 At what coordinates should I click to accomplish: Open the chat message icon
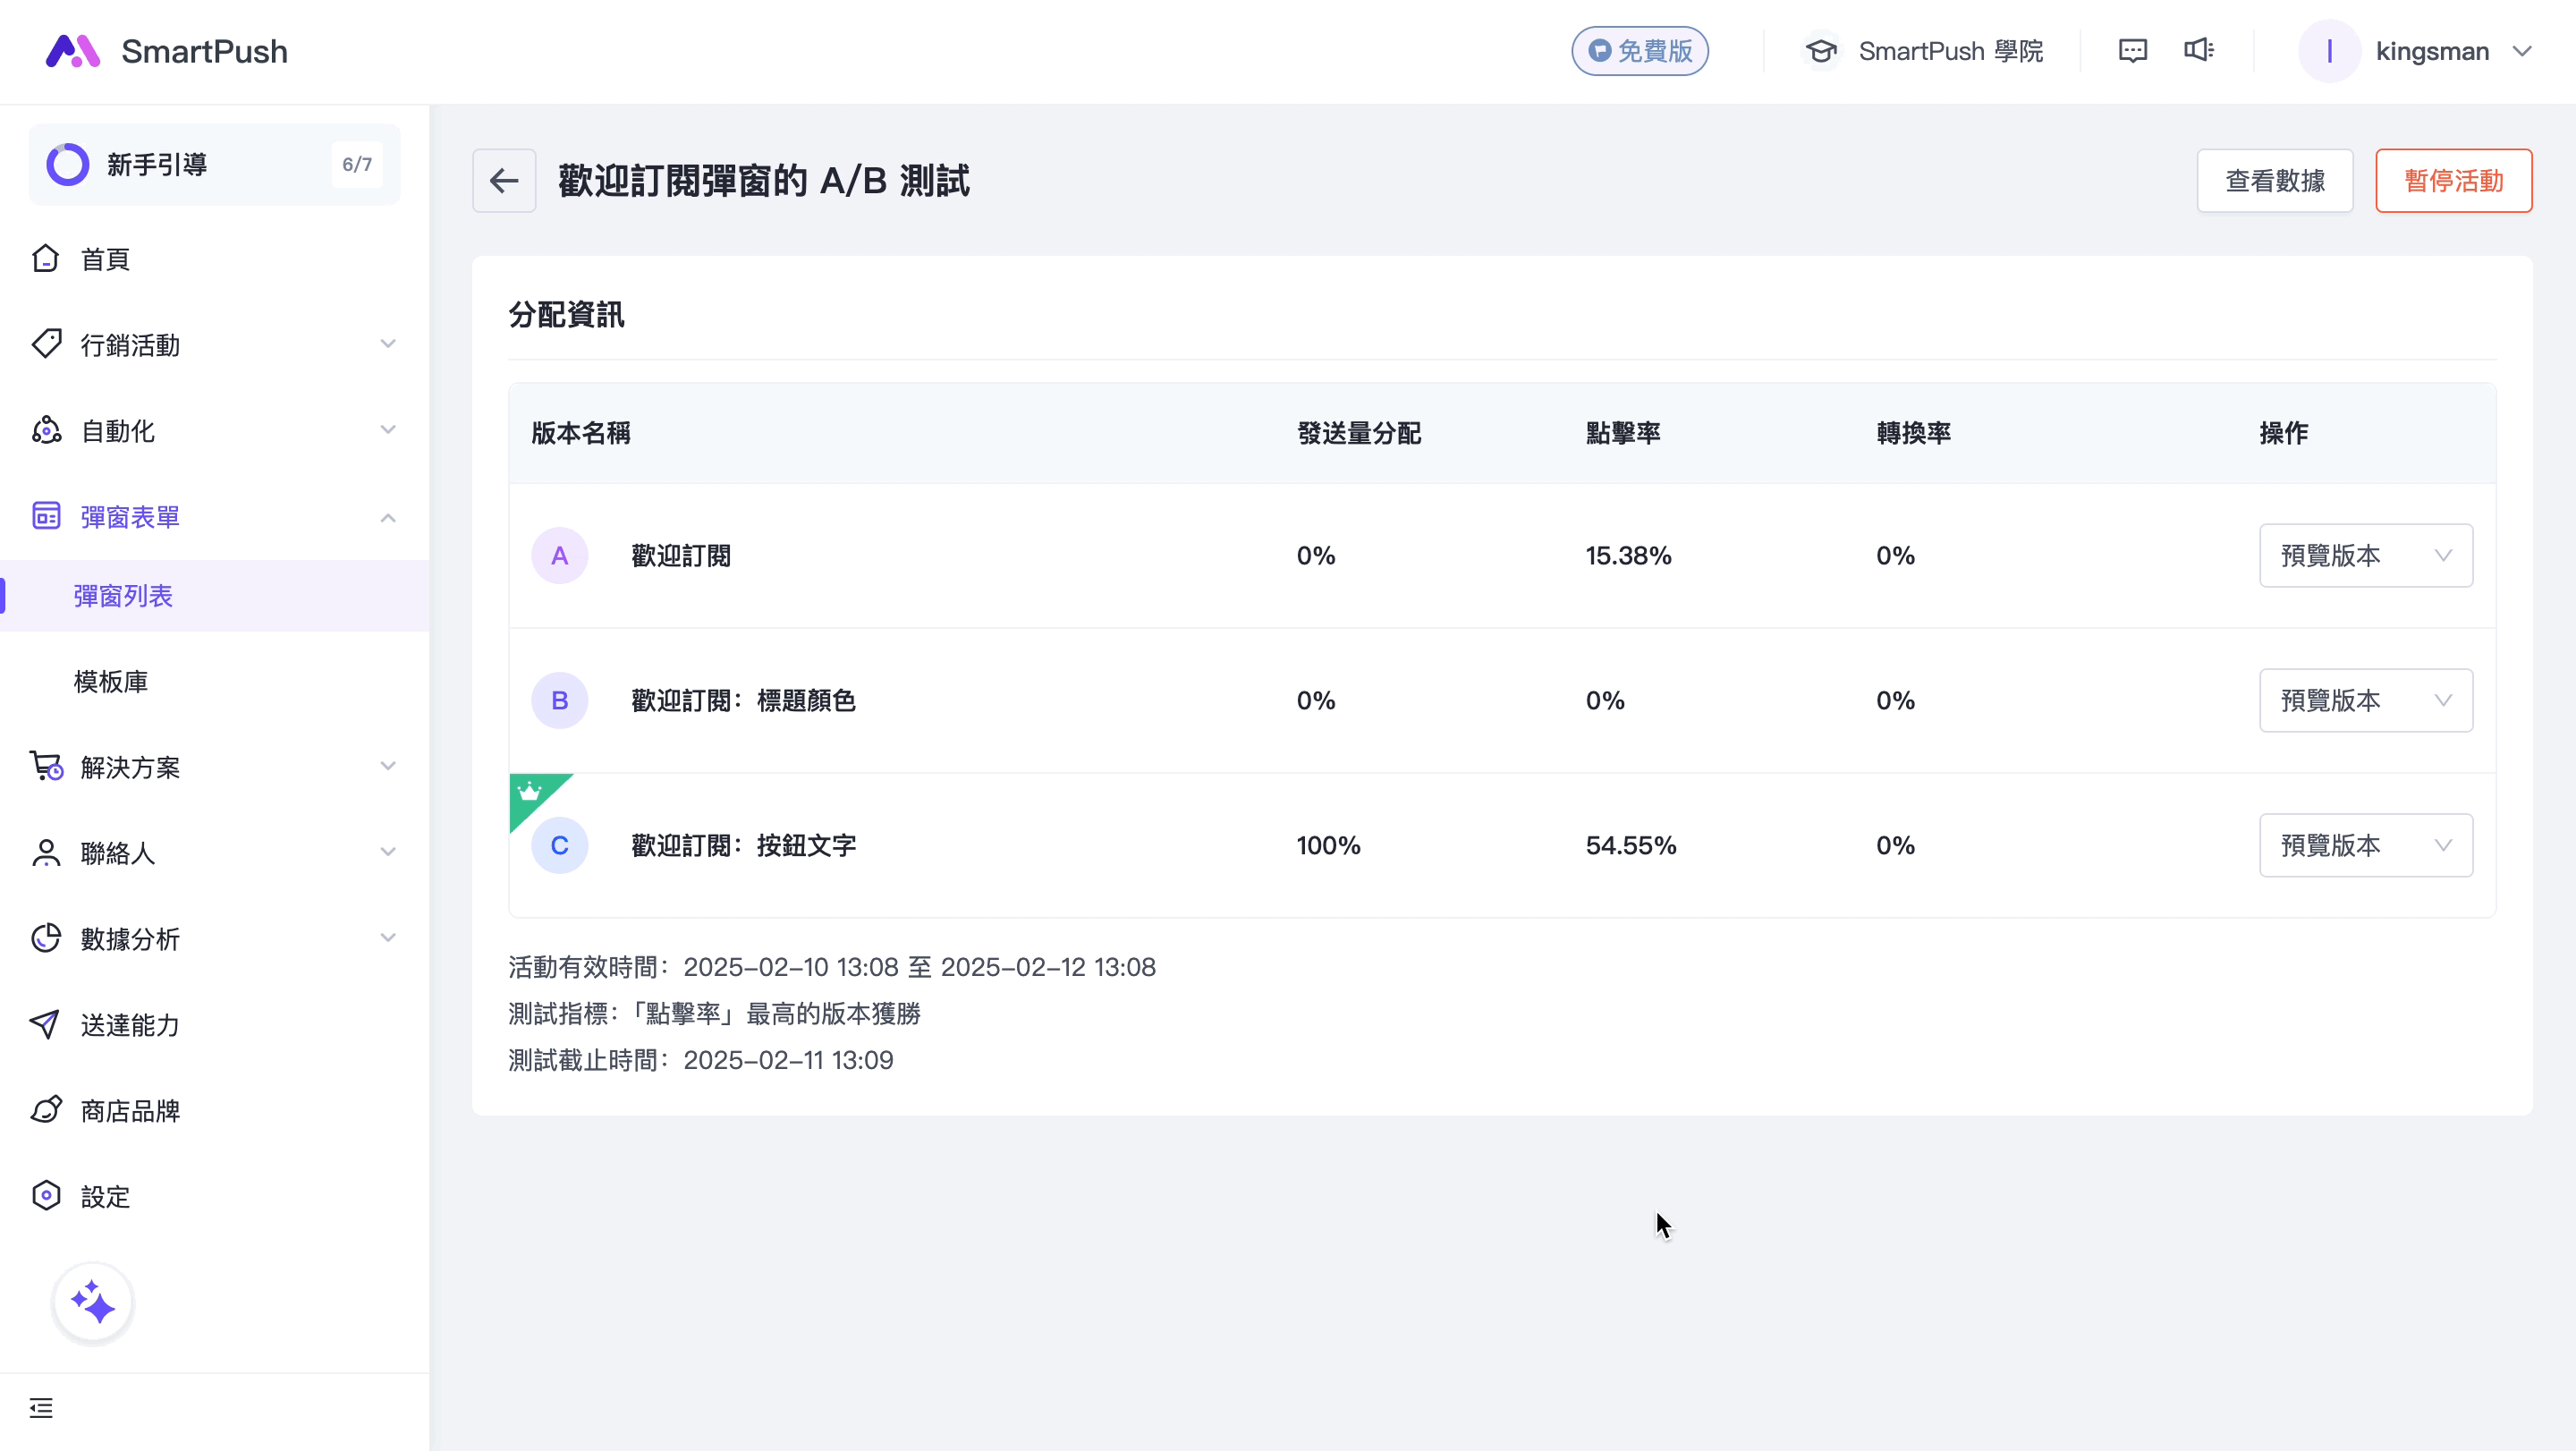coord(2132,51)
